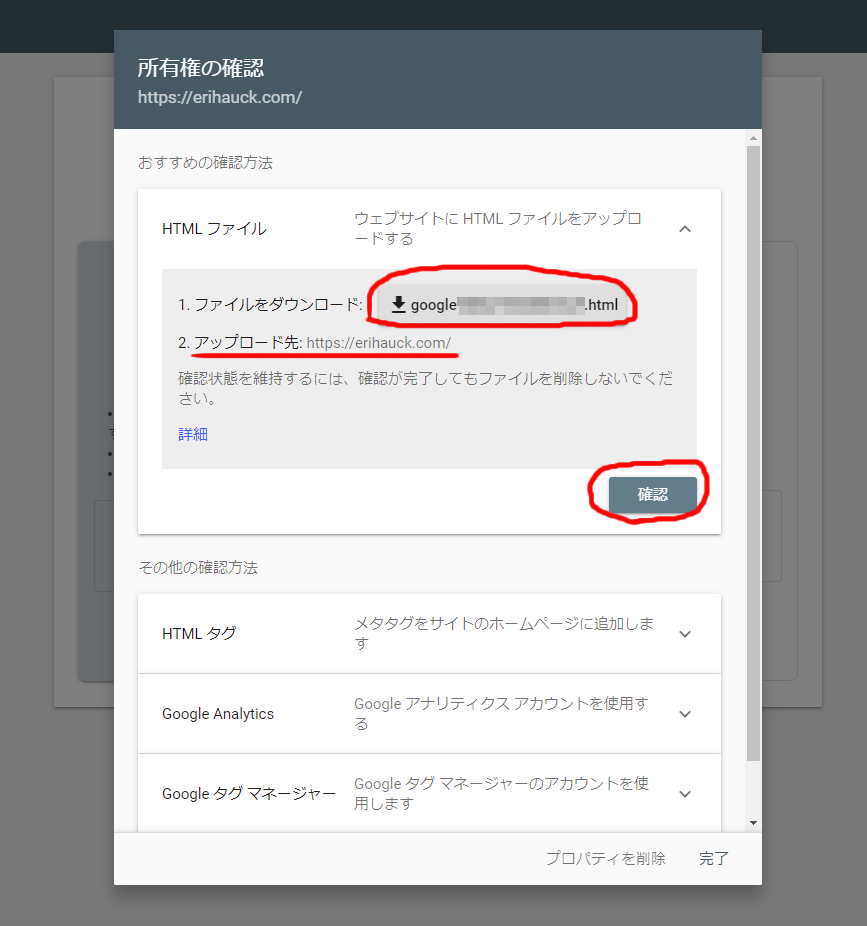Click Google アナリティクス アカウントを使用する description
Screen dimensions: 867x926
click(501, 713)
